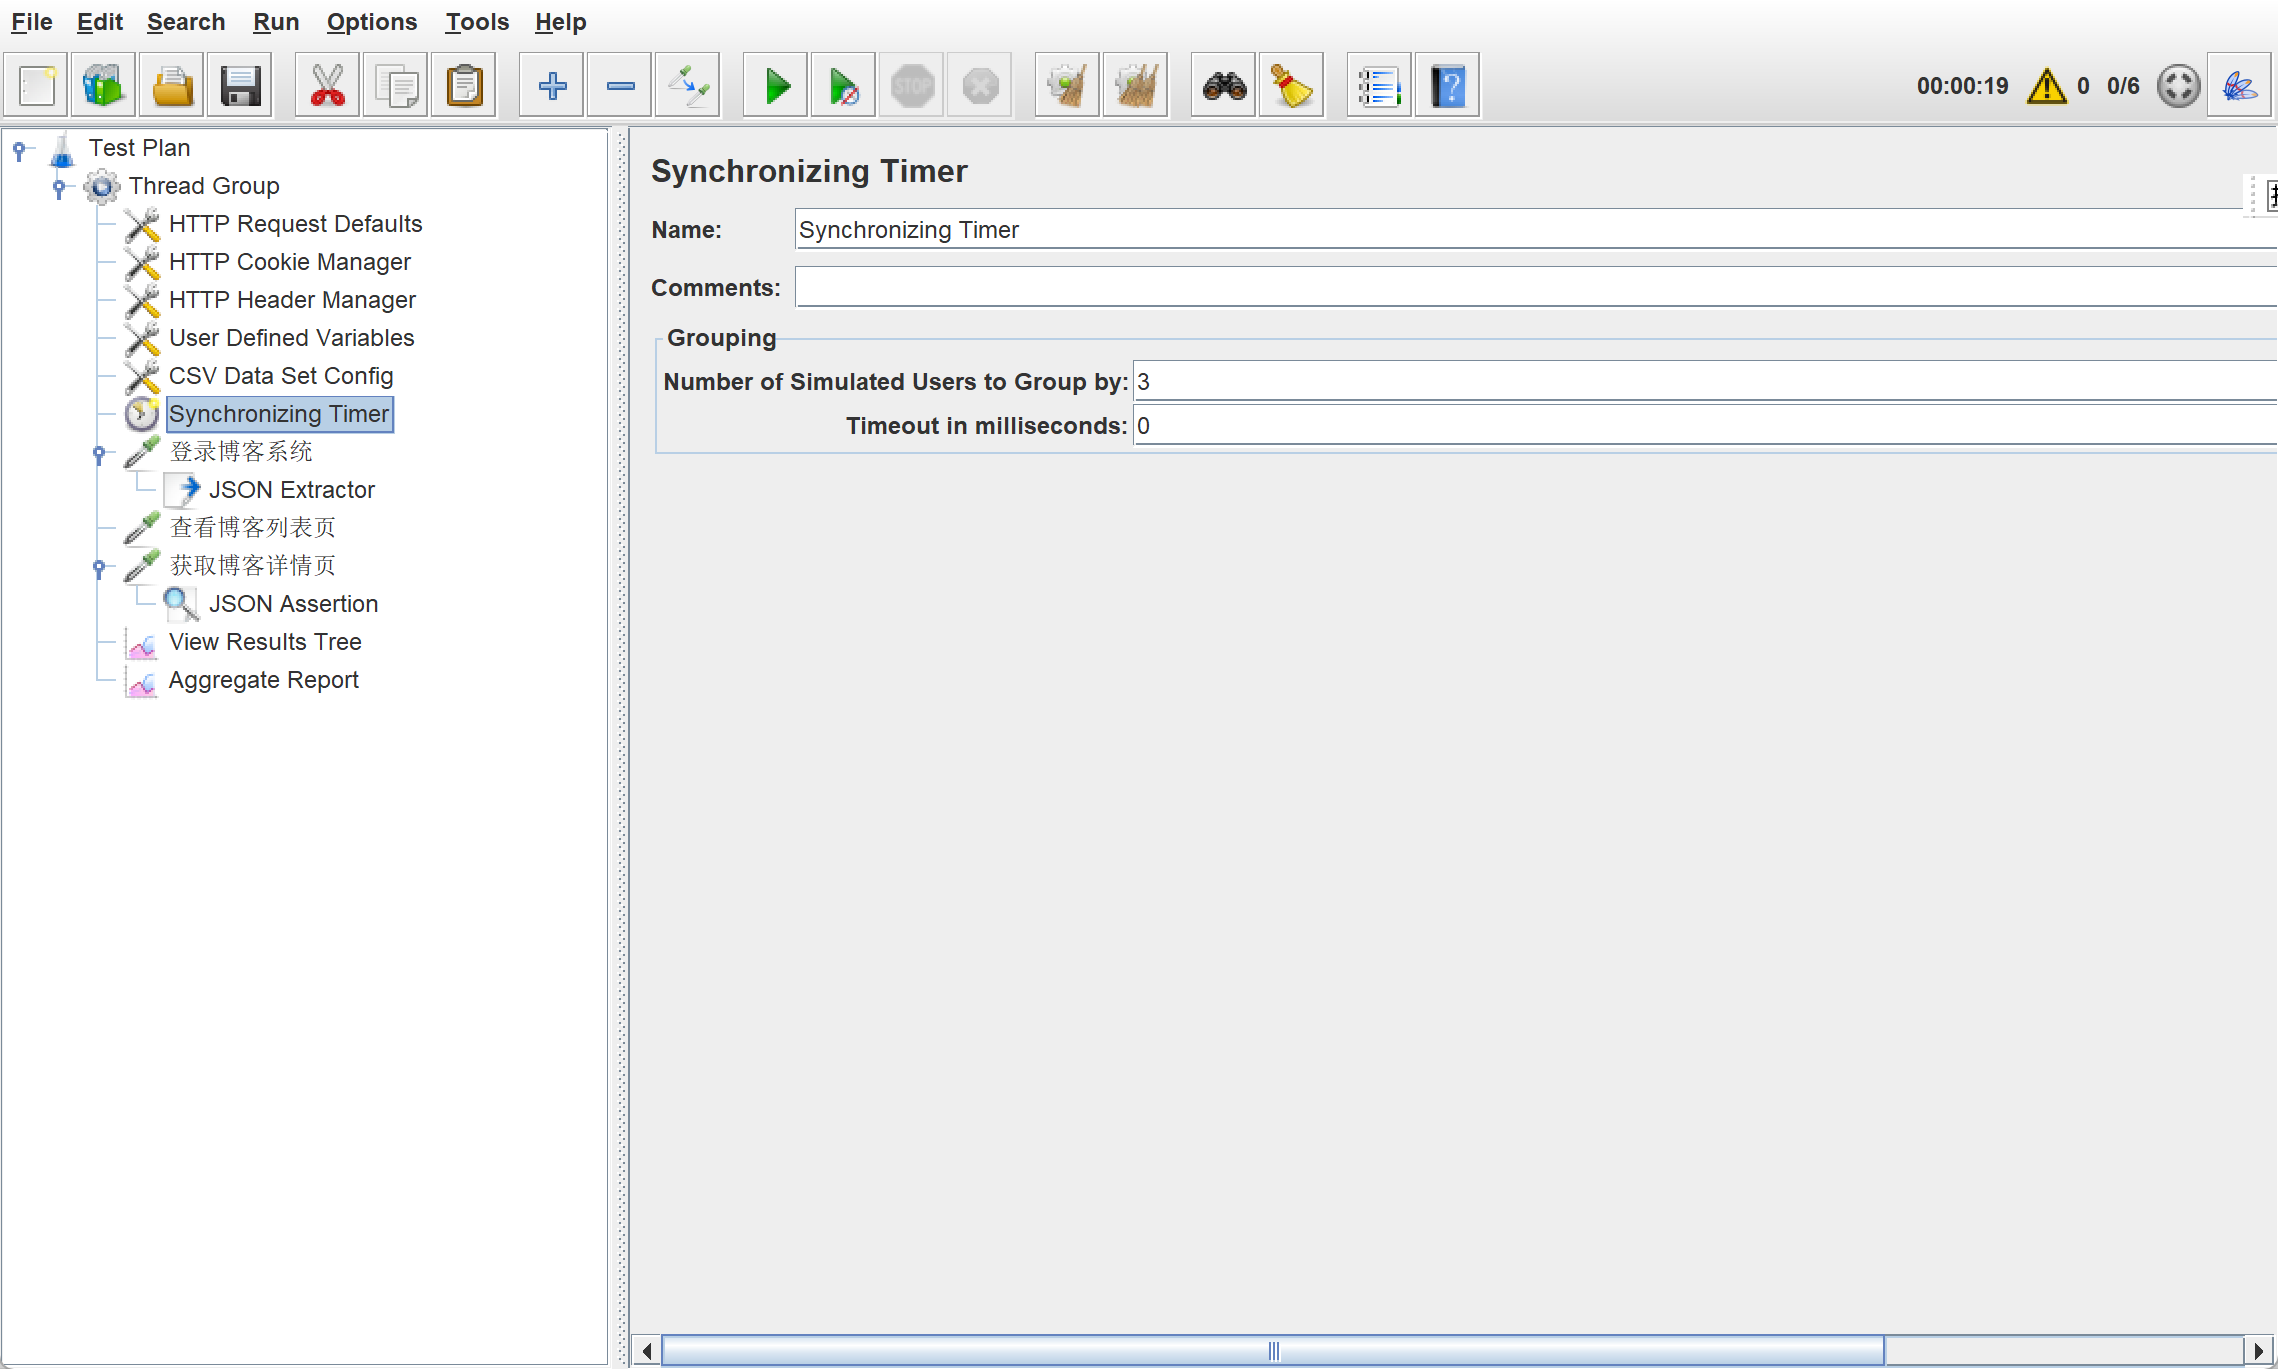The image size is (2278, 1369).
Task: Select the JSON Extractor element
Action: coord(291,490)
